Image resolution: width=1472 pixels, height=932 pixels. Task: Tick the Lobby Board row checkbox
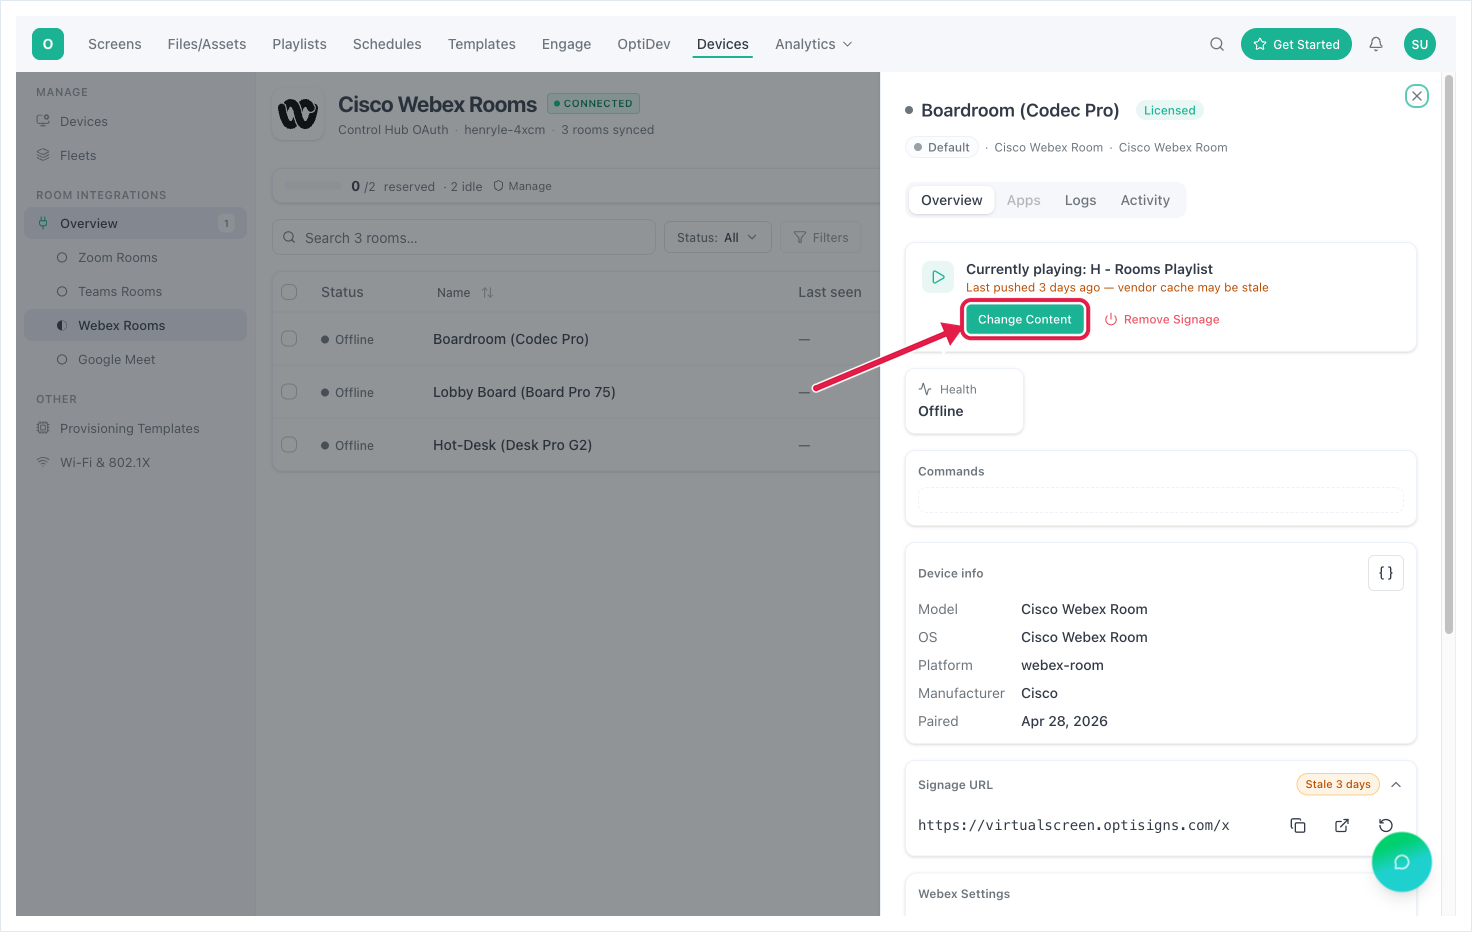[289, 392]
